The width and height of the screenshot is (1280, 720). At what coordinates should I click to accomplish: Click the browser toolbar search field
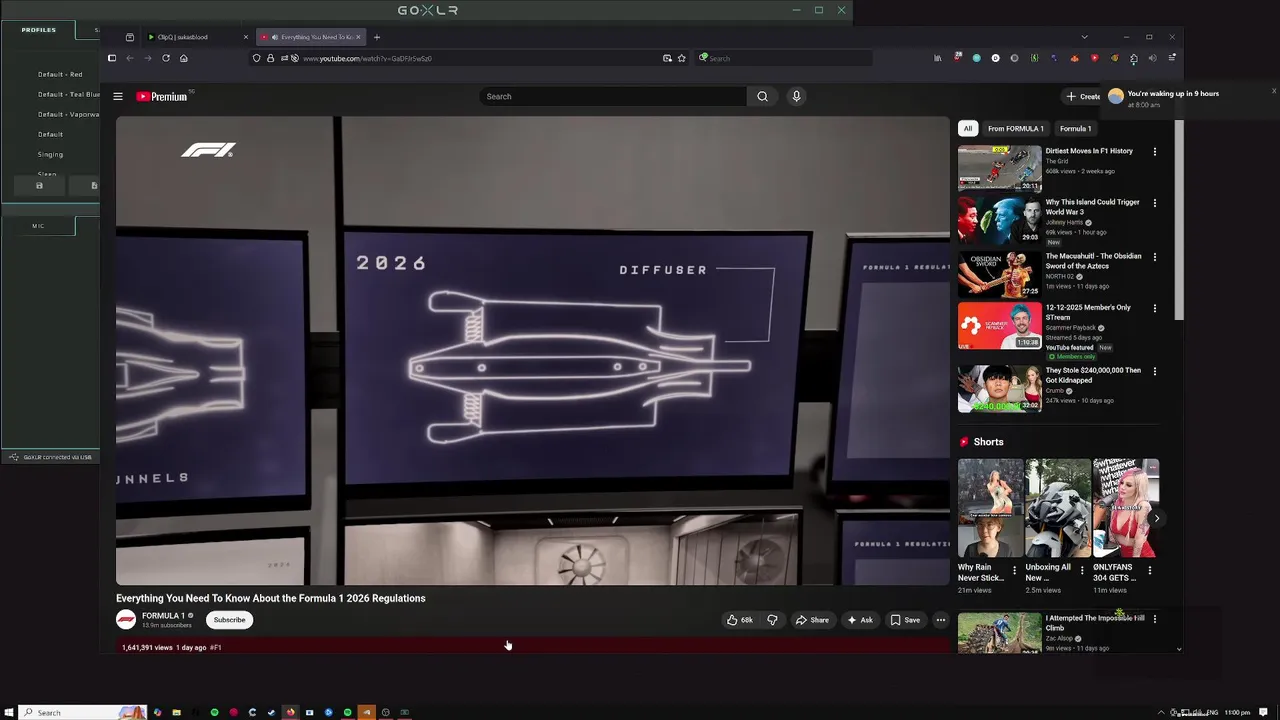pyautogui.click(x=783, y=58)
